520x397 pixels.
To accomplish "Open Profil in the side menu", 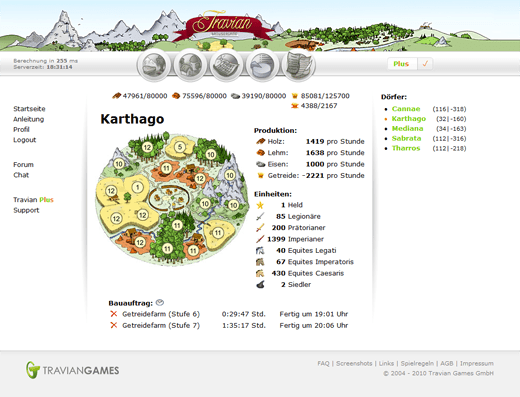I will pos(21,129).
